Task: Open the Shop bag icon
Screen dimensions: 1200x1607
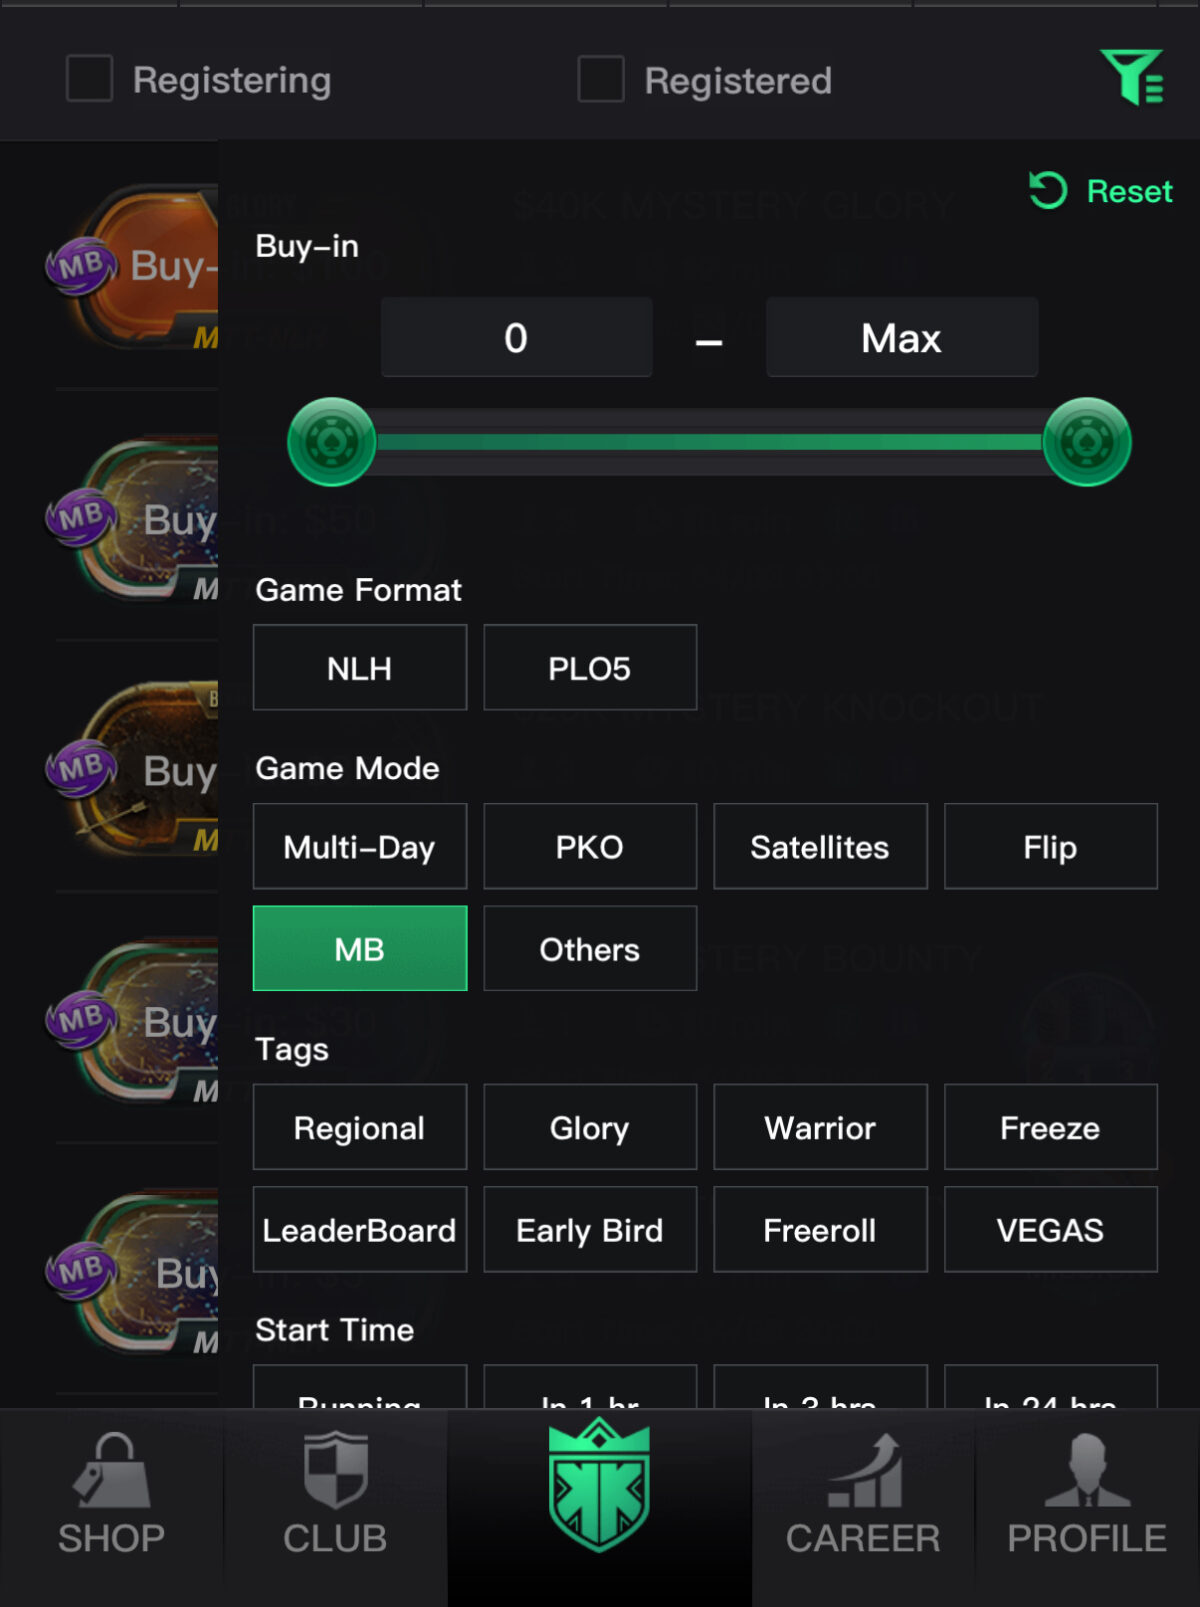Action: (111, 1470)
